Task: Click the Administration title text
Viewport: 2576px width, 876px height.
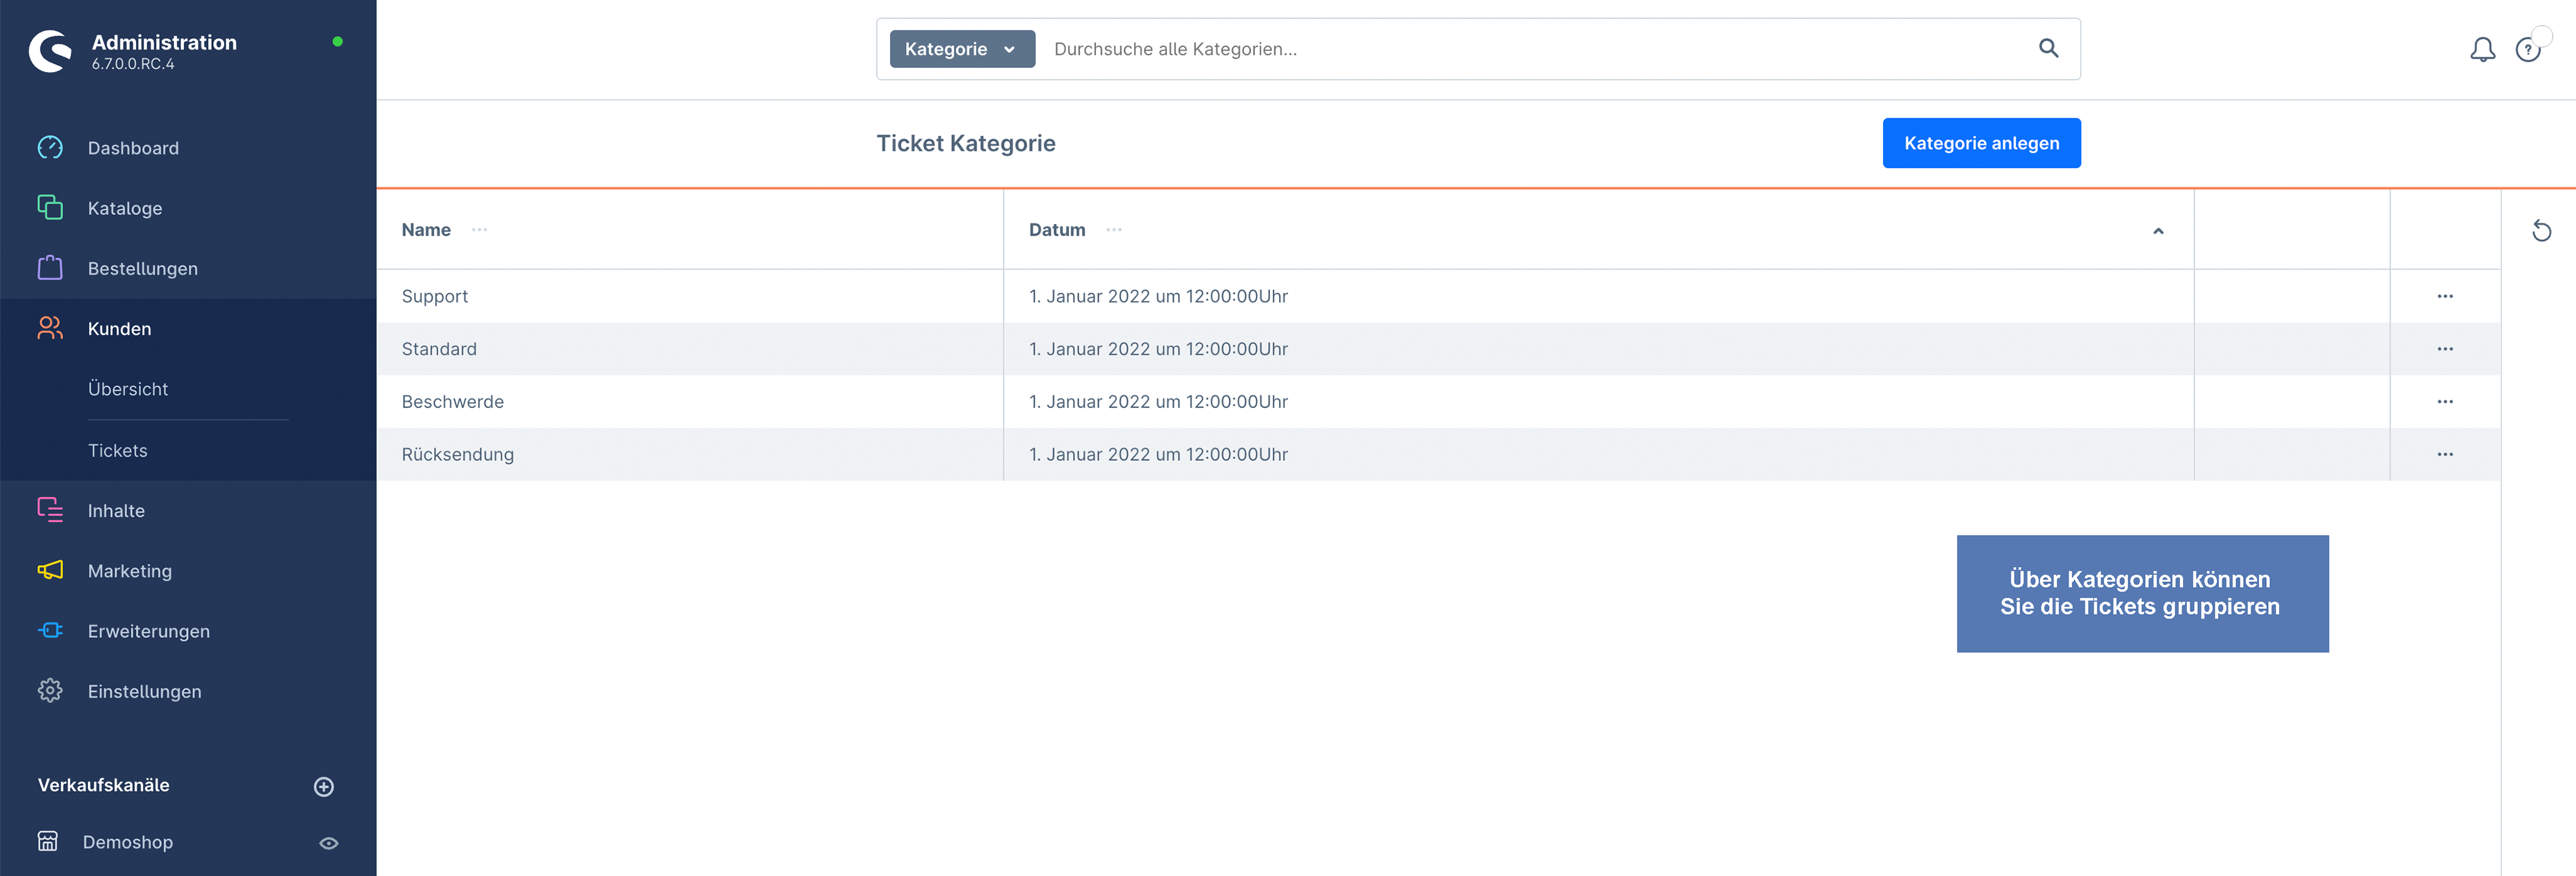Action: click(164, 42)
